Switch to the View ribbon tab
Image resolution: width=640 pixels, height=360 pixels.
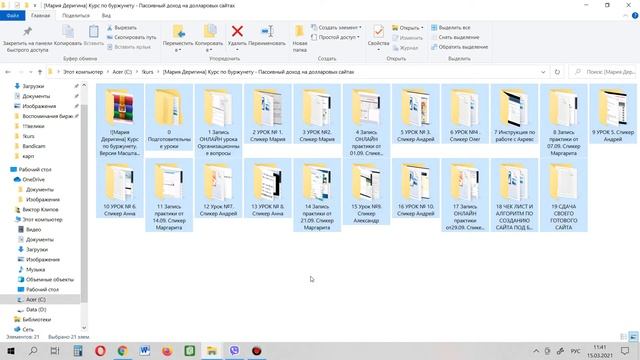click(106, 16)
